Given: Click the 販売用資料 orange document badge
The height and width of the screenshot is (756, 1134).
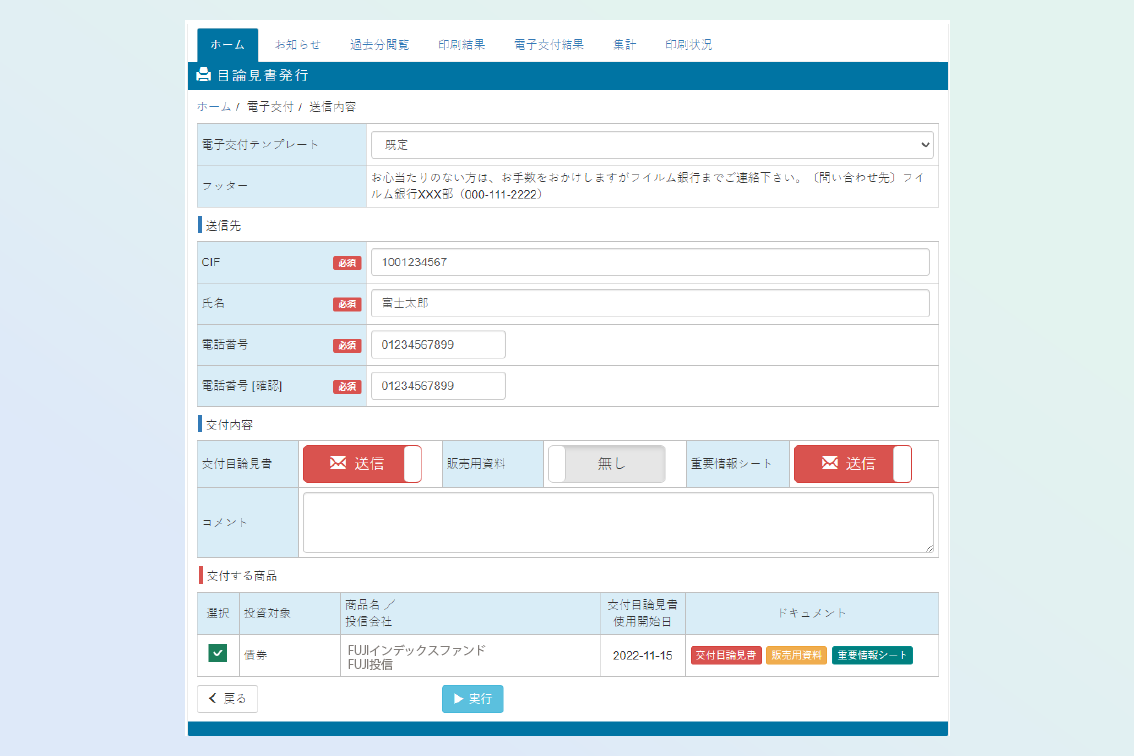Looking at the screenshot, I should (x=796, y=655).
